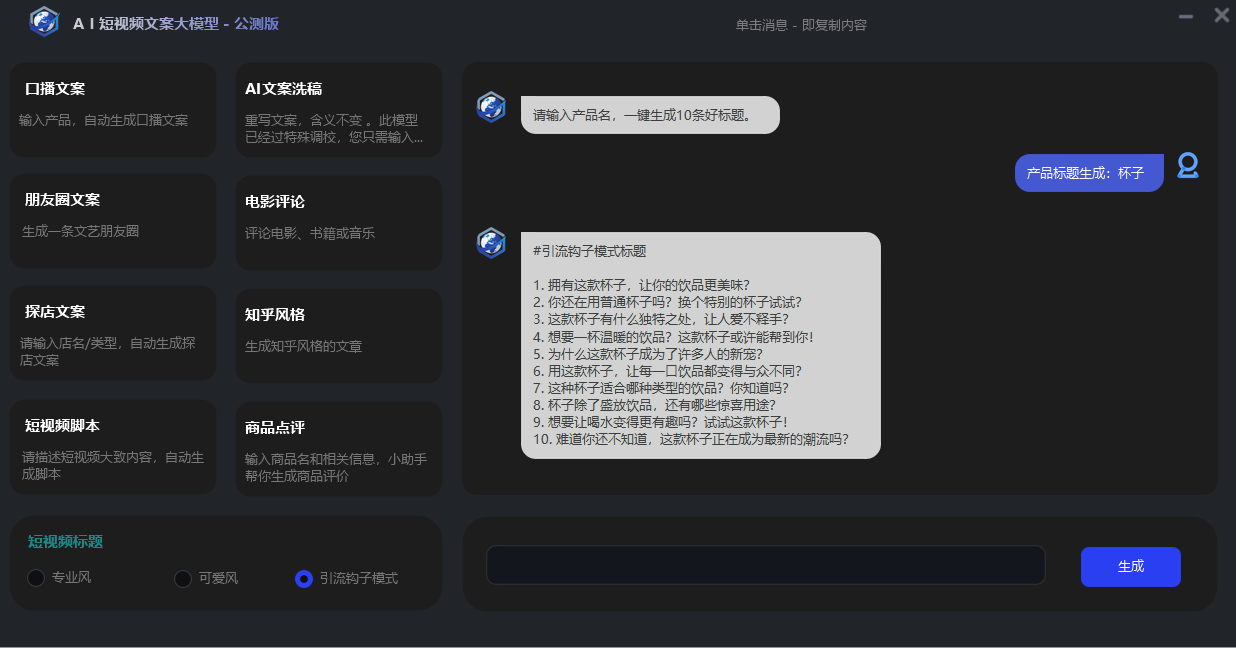Select the 专业风 style radio button

pyautogui.click(x=37, y=578)
